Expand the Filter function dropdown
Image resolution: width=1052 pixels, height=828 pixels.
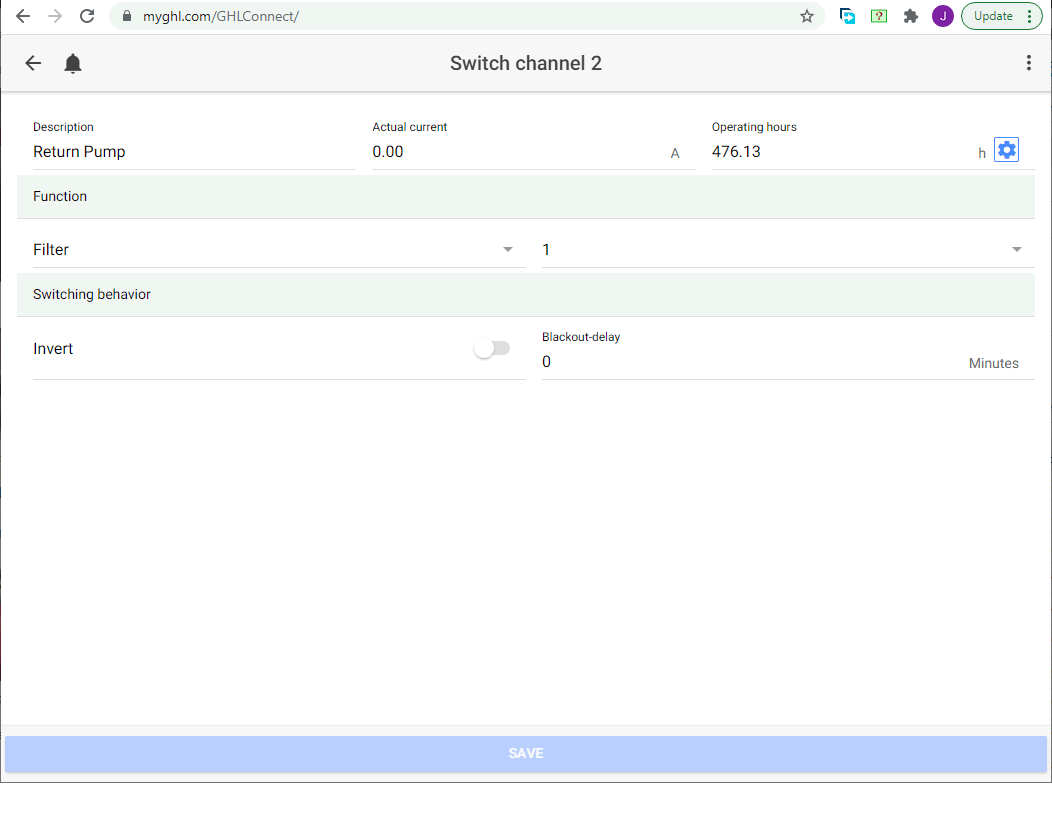278,250
